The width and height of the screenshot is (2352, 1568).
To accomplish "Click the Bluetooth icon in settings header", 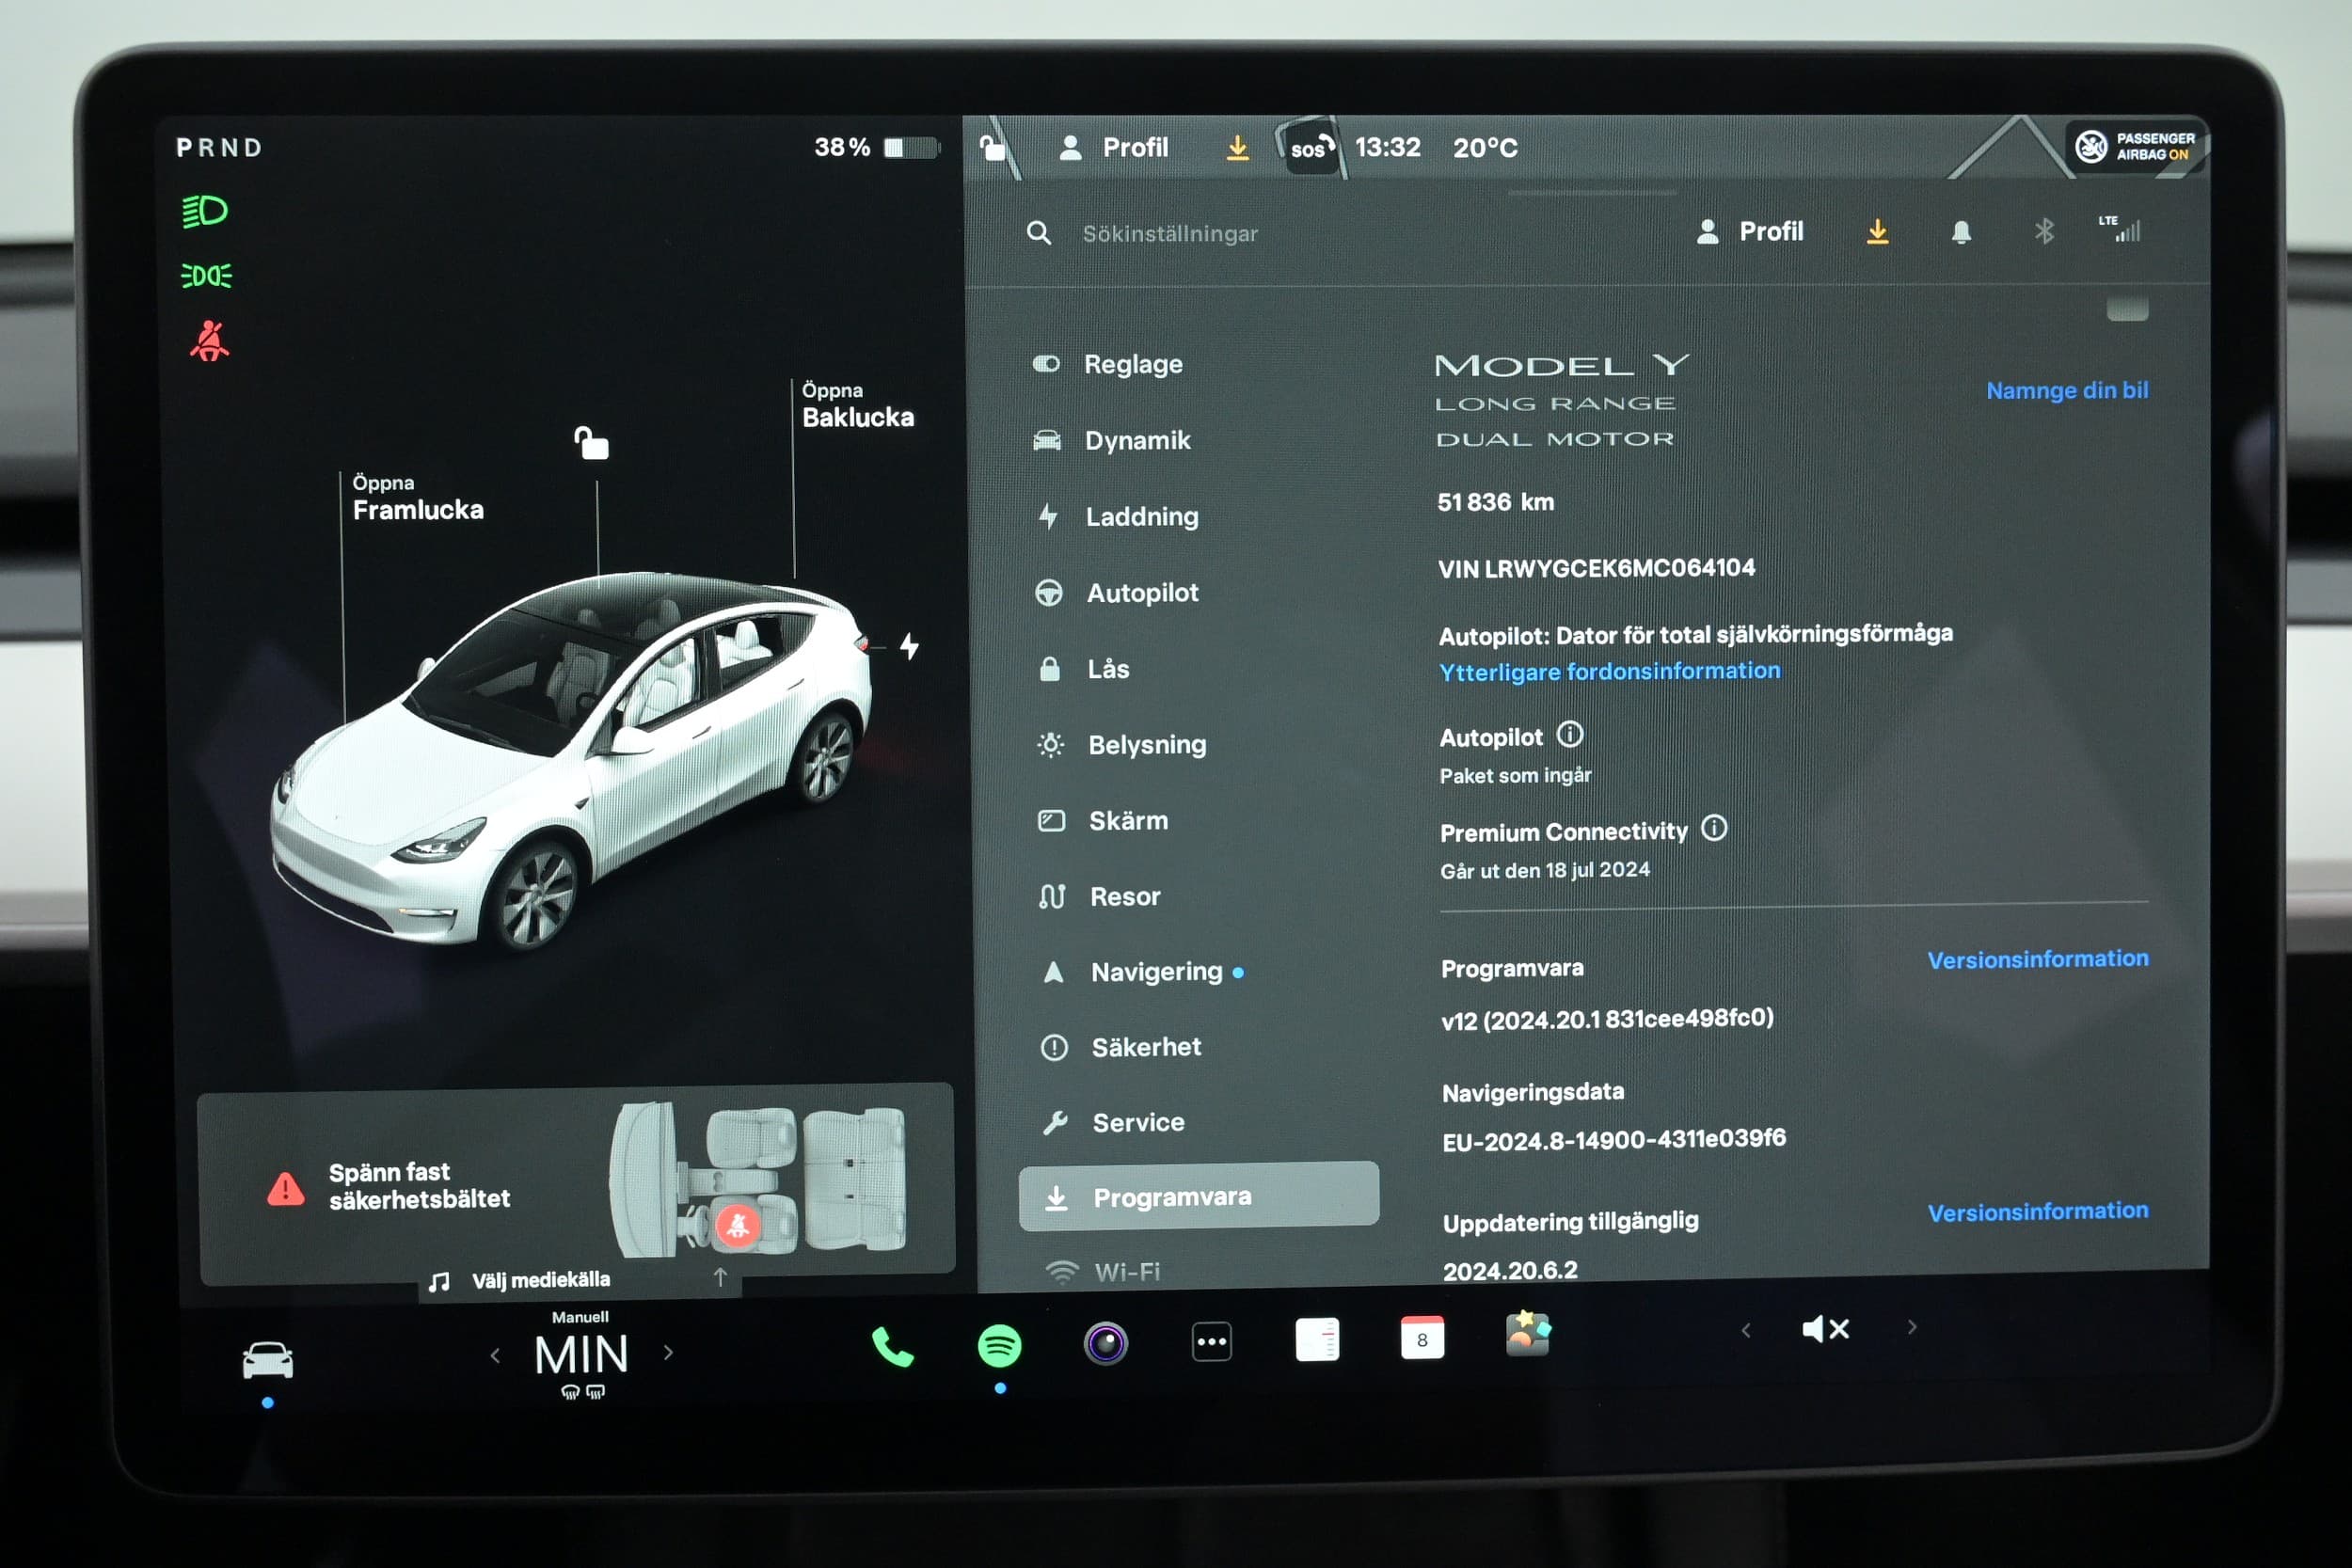I will [x=2044, y=232].
